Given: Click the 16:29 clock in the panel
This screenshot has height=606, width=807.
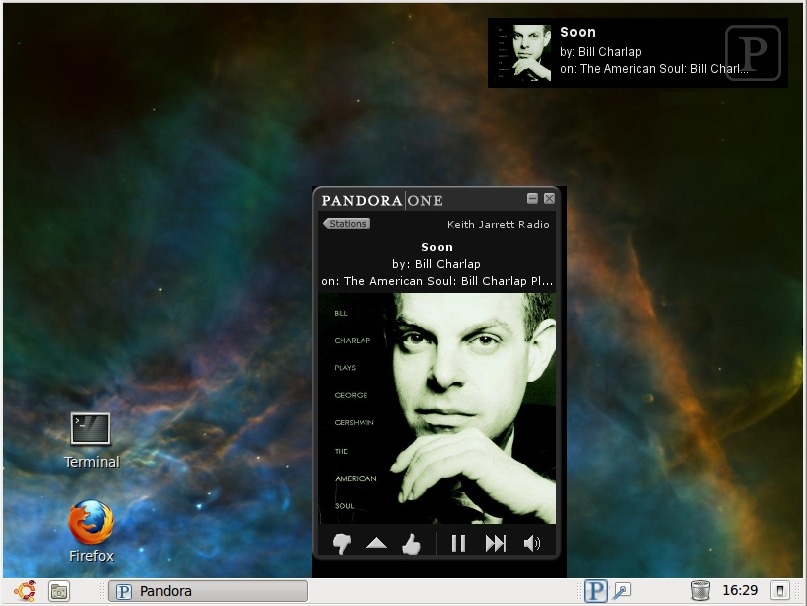Looking at the screenshot, I should [x=740, y=591].
